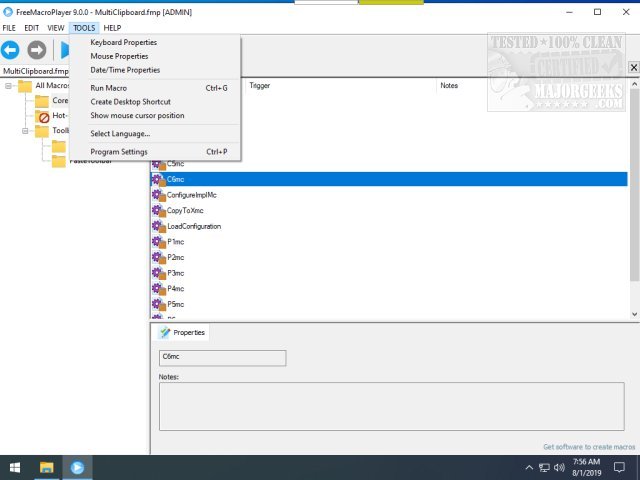Open the HELP menu
Viewport: 640px width, 480px height.
tap(112, 28)
